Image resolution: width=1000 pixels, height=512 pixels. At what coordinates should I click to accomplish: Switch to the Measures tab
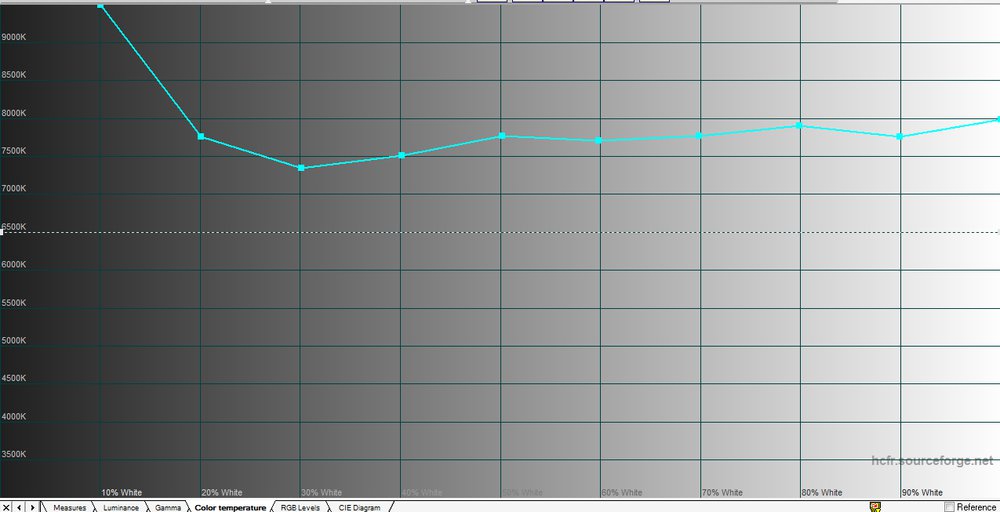pos(69,507)
